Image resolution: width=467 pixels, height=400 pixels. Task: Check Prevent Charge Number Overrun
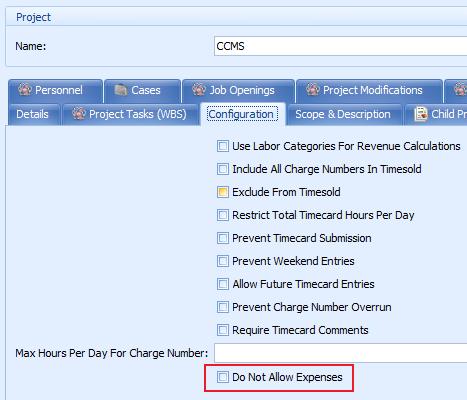click(x=223, y=307)
